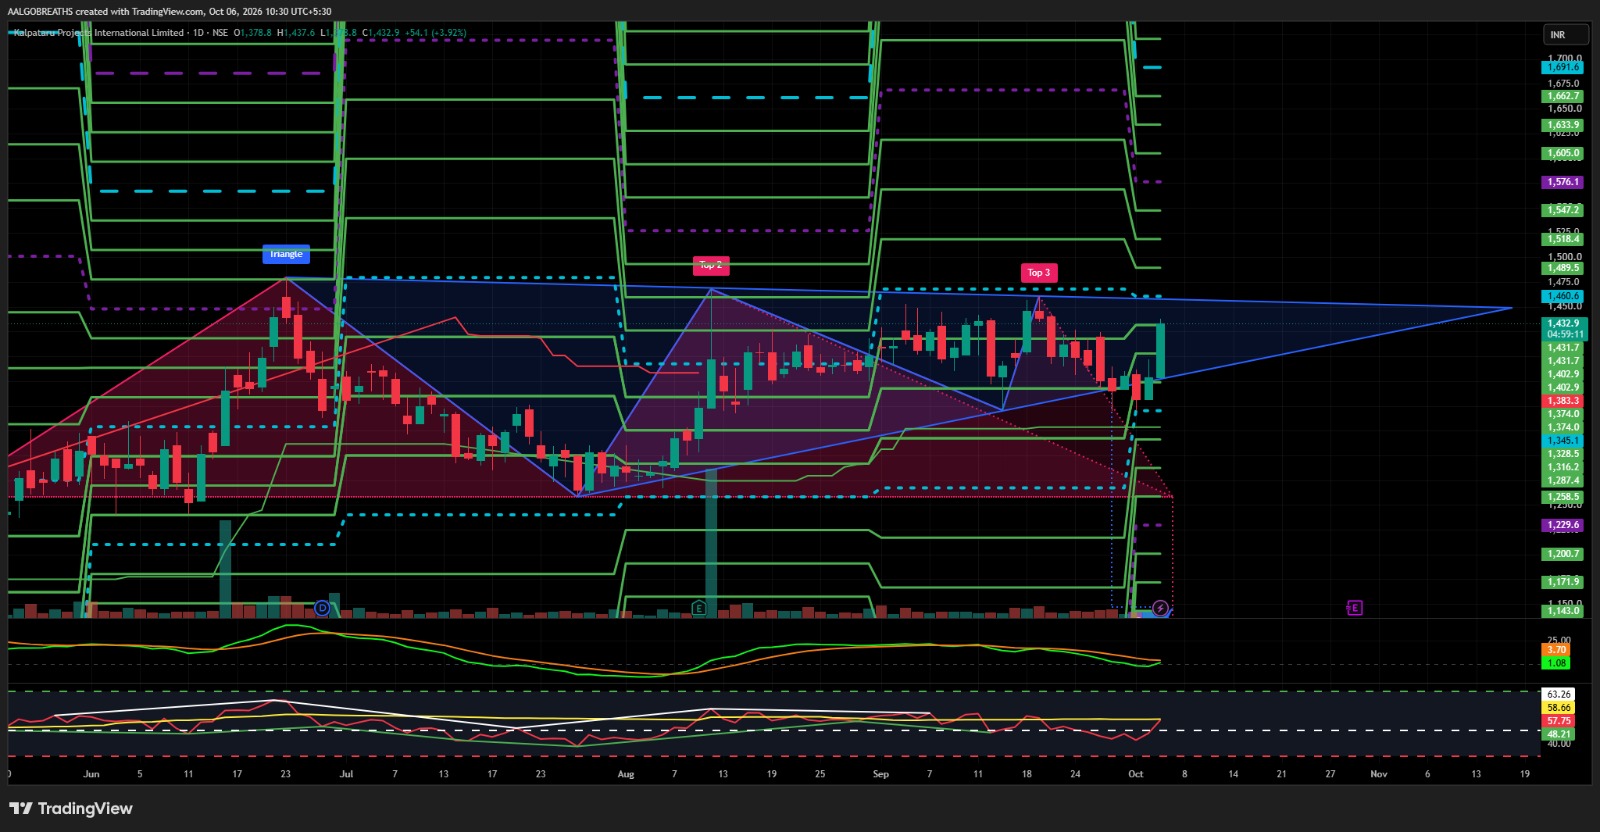Image resolution: width=1600 pixels, height=832 pixels.
Task: Click the cyan 1,691.6 price label
Action: tap(1563, 67)
